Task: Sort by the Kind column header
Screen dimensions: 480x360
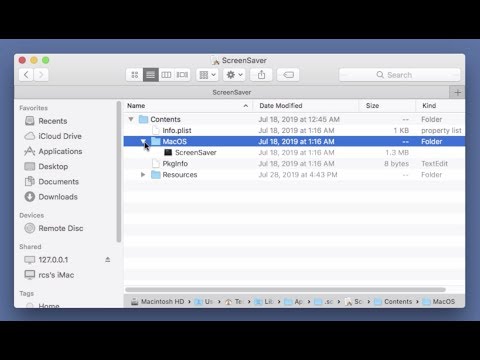Action: [440, 106]
